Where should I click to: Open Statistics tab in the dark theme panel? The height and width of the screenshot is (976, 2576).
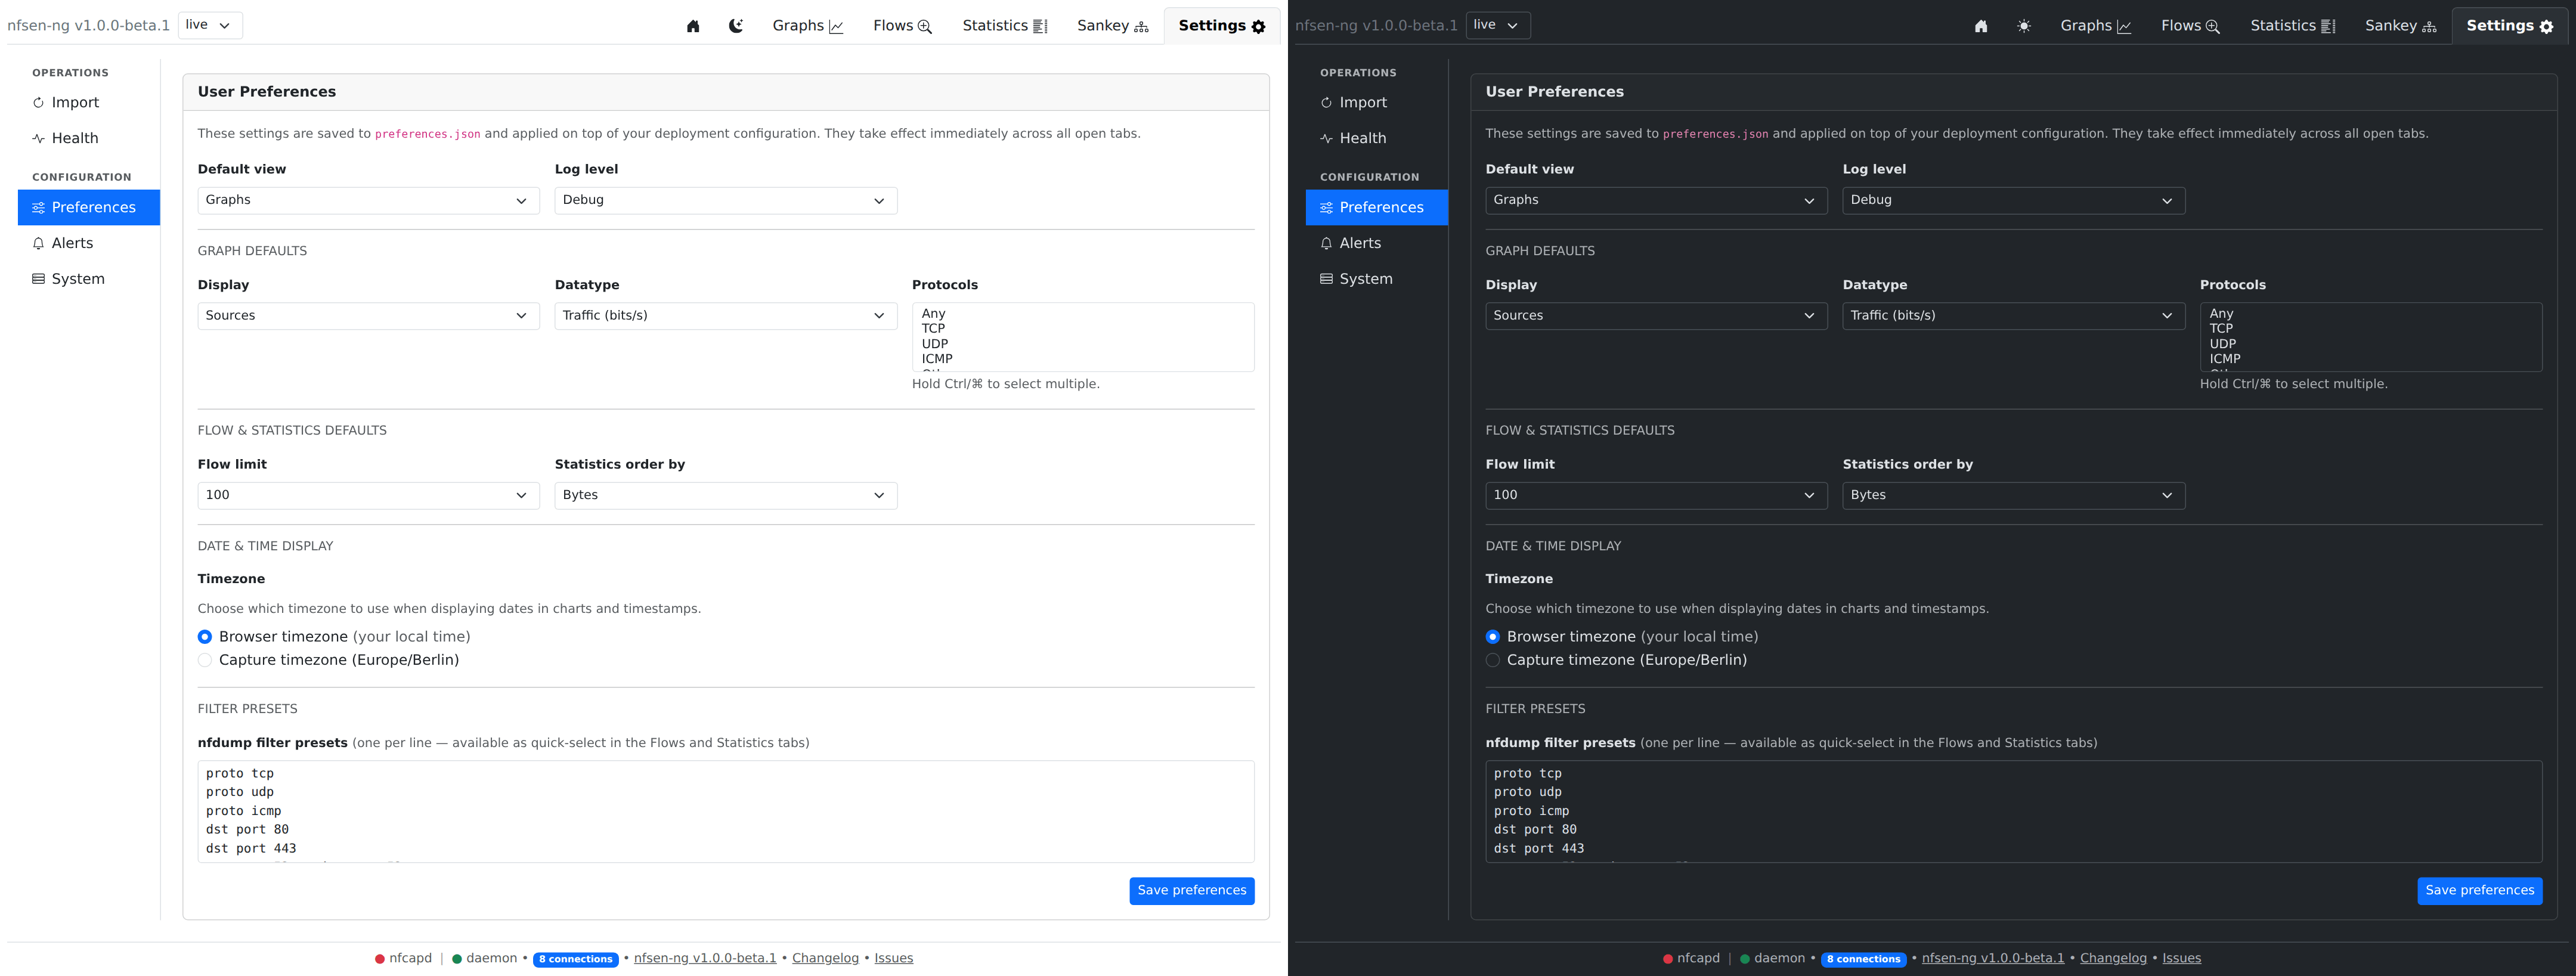[x=2293, y=26]
